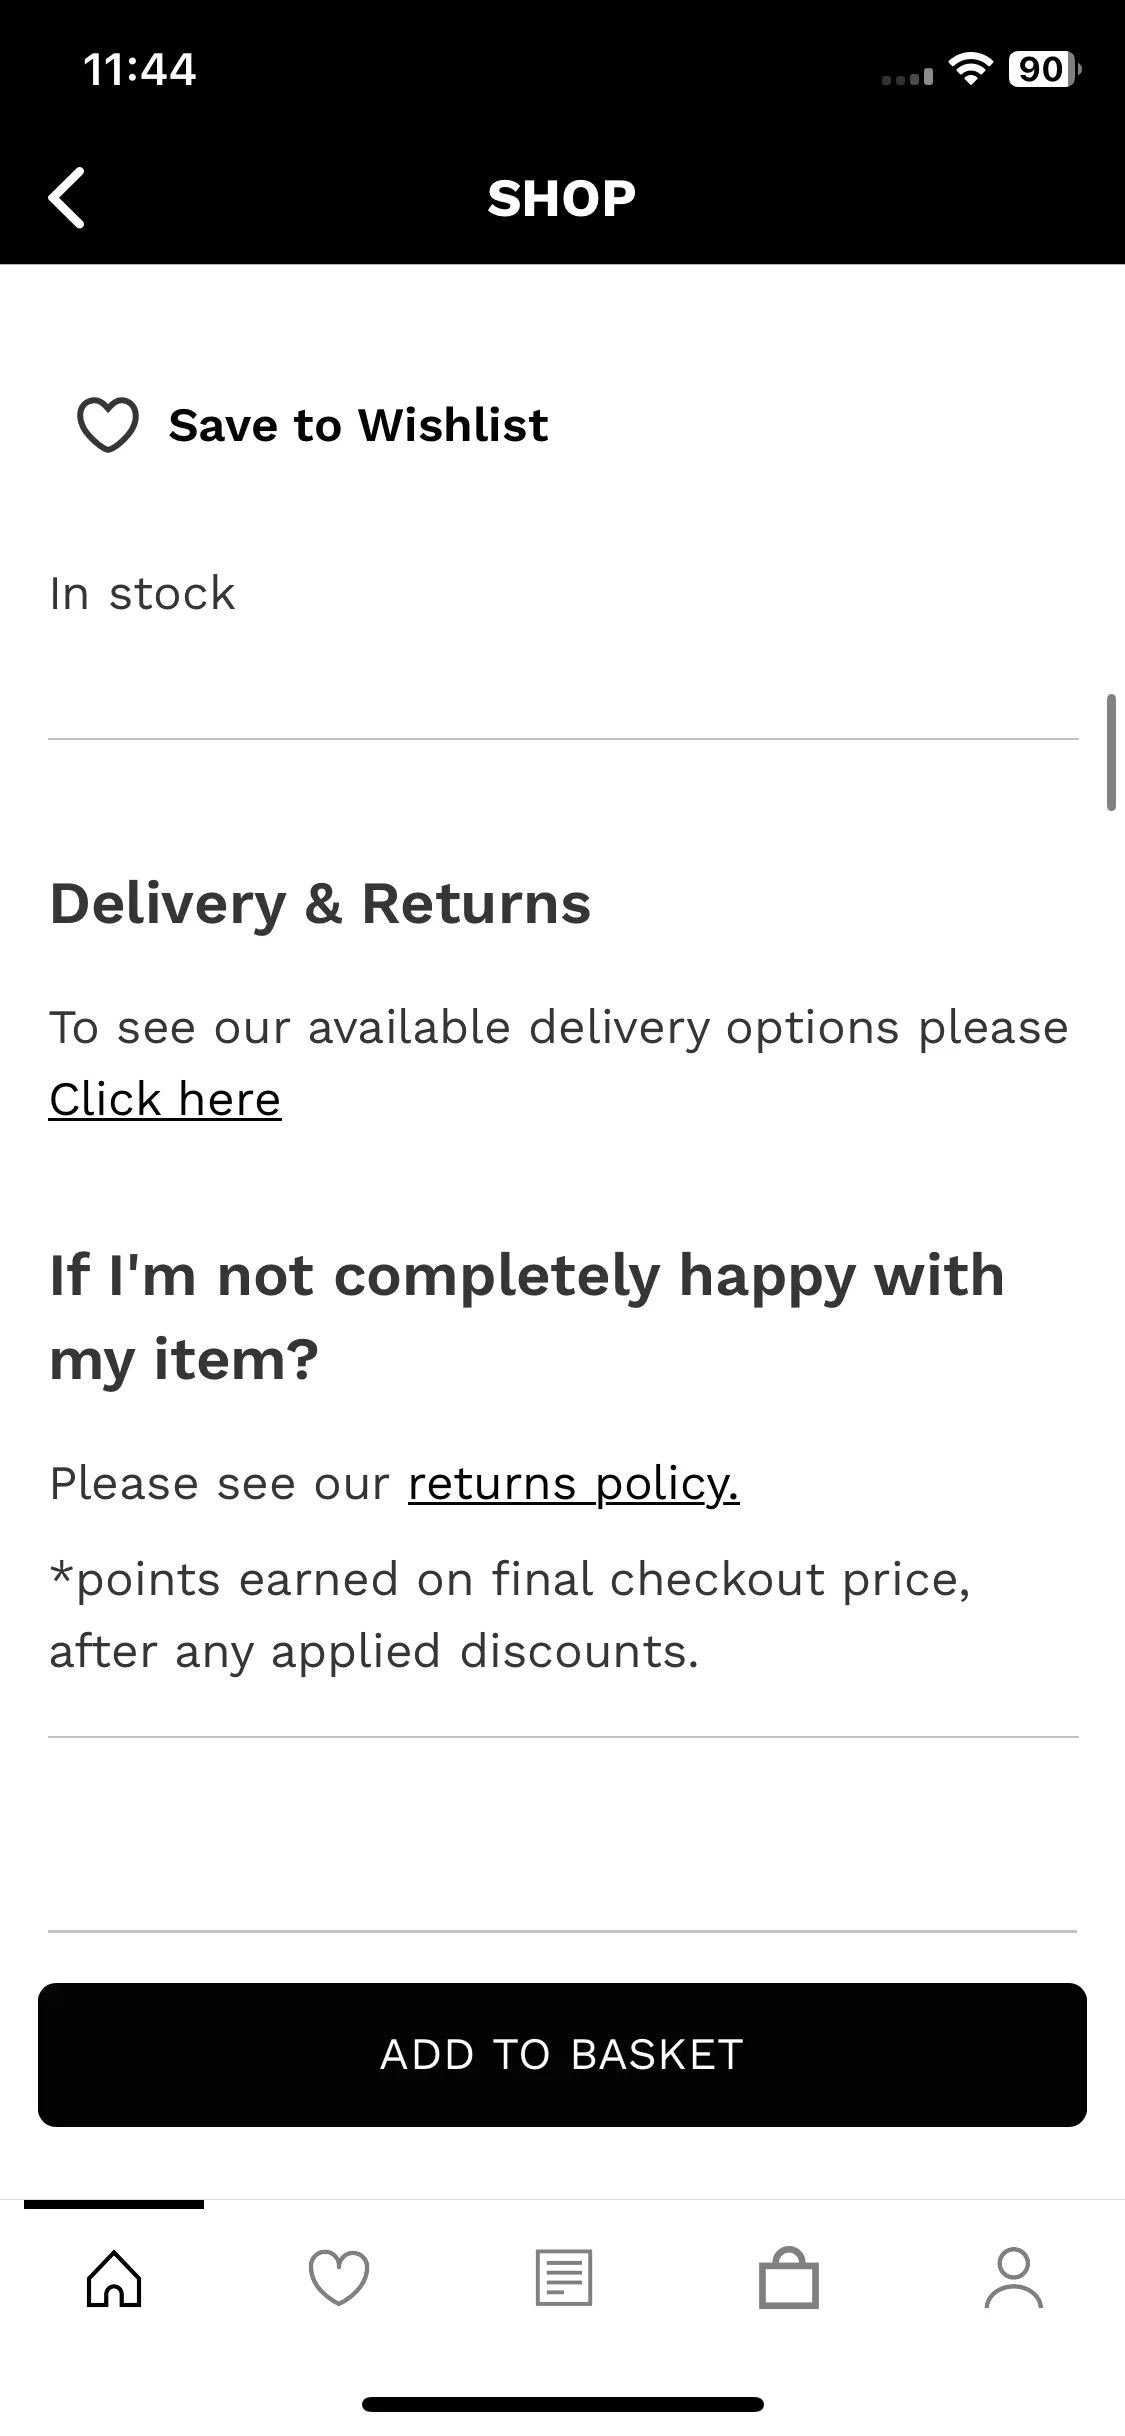Screen dimensions: 1125x2436
Task: Tap the SHOP title in the header
Action: 562,198
